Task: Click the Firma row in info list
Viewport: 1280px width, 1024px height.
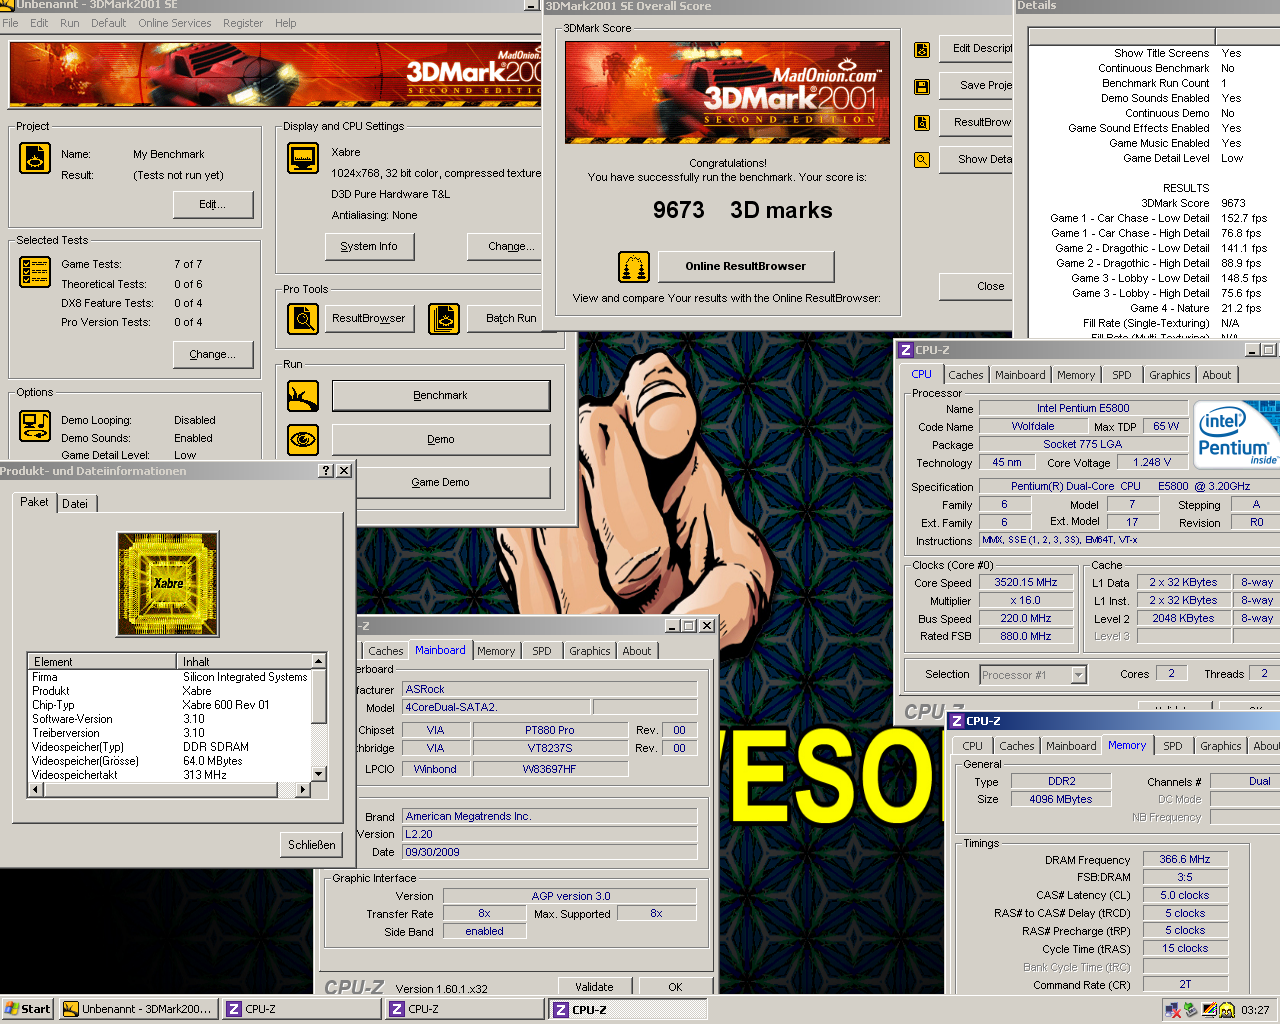Action: [170, 677]
